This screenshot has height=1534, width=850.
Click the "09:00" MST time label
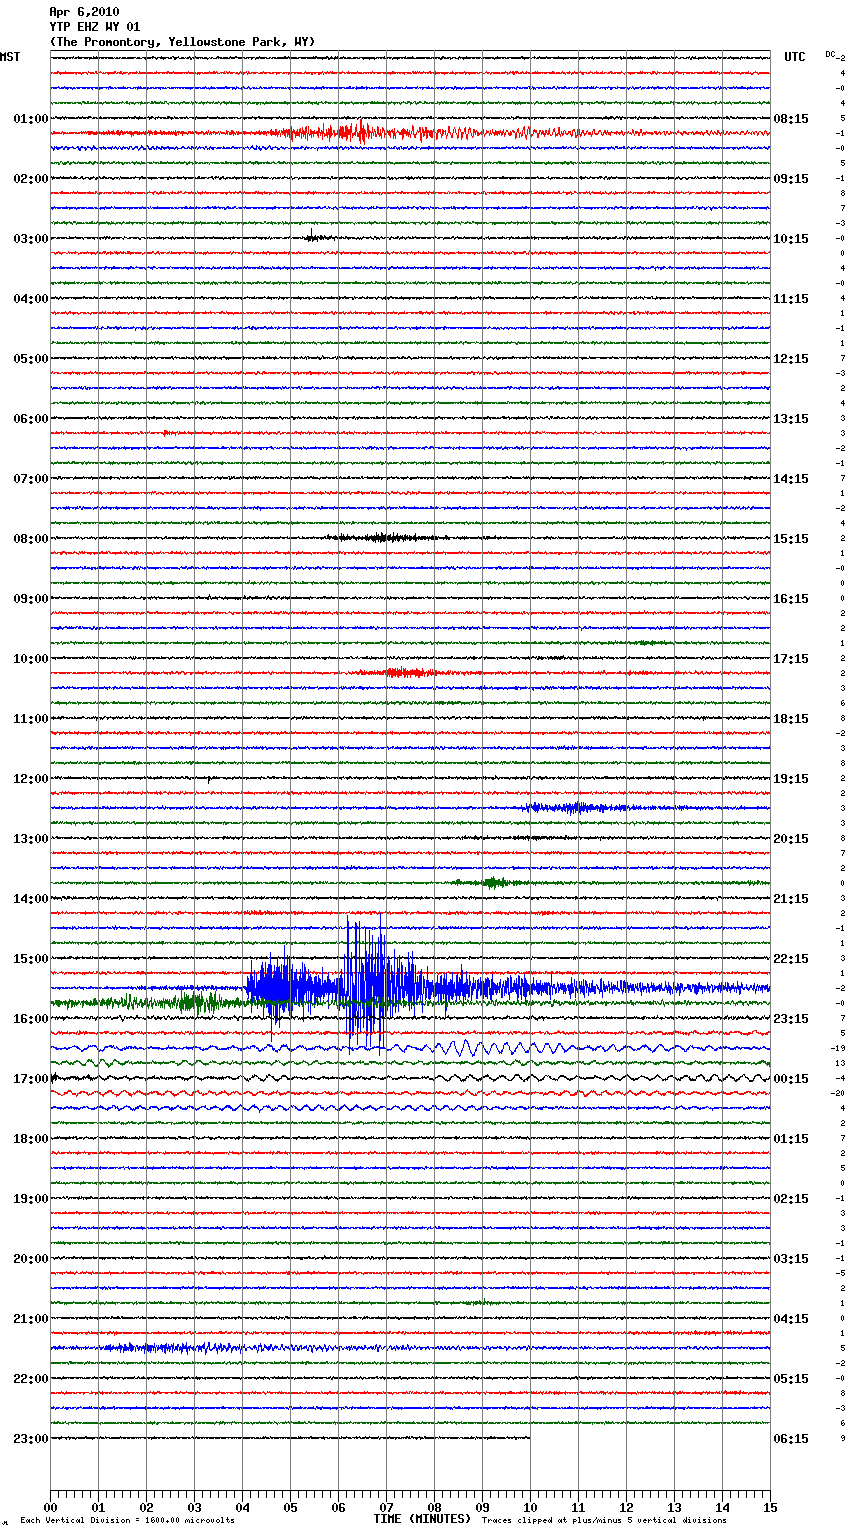(x=30, y=599)
